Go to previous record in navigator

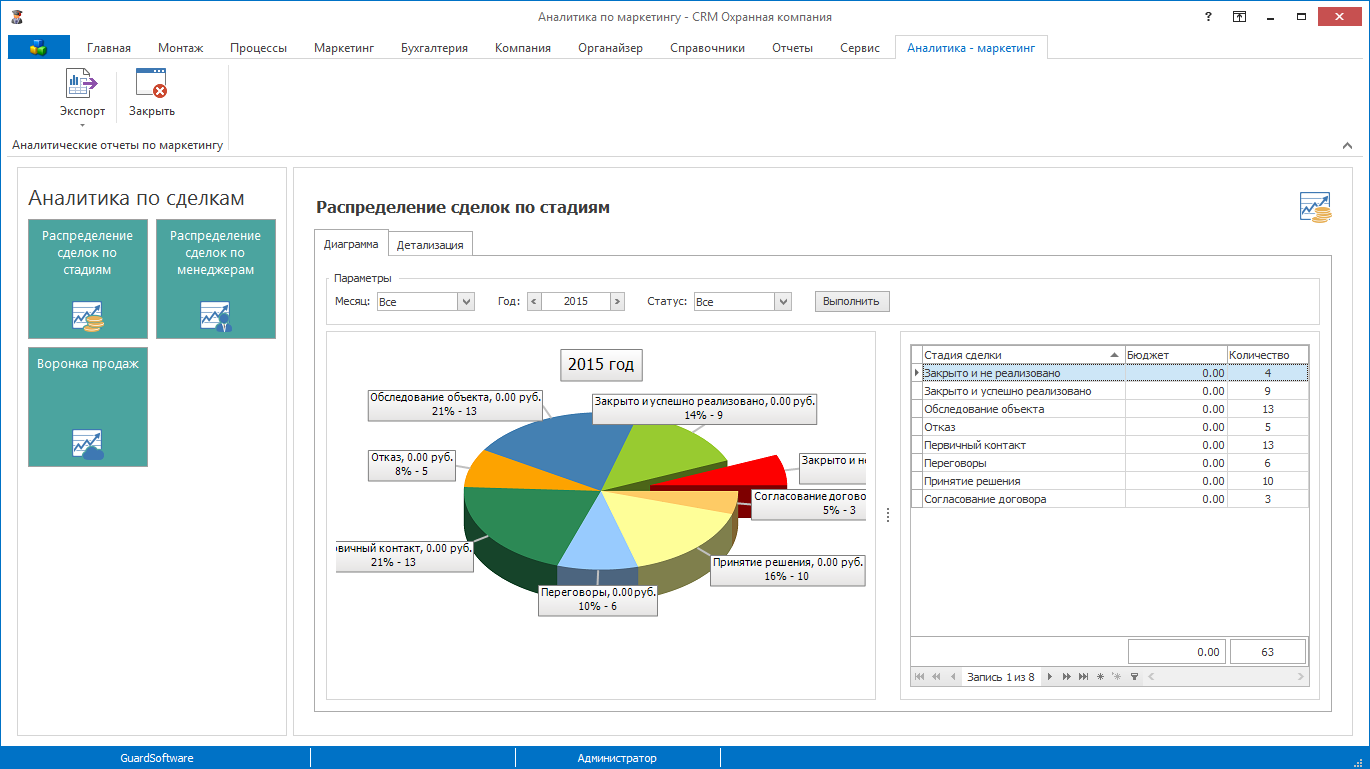click(x=953, y=677)
